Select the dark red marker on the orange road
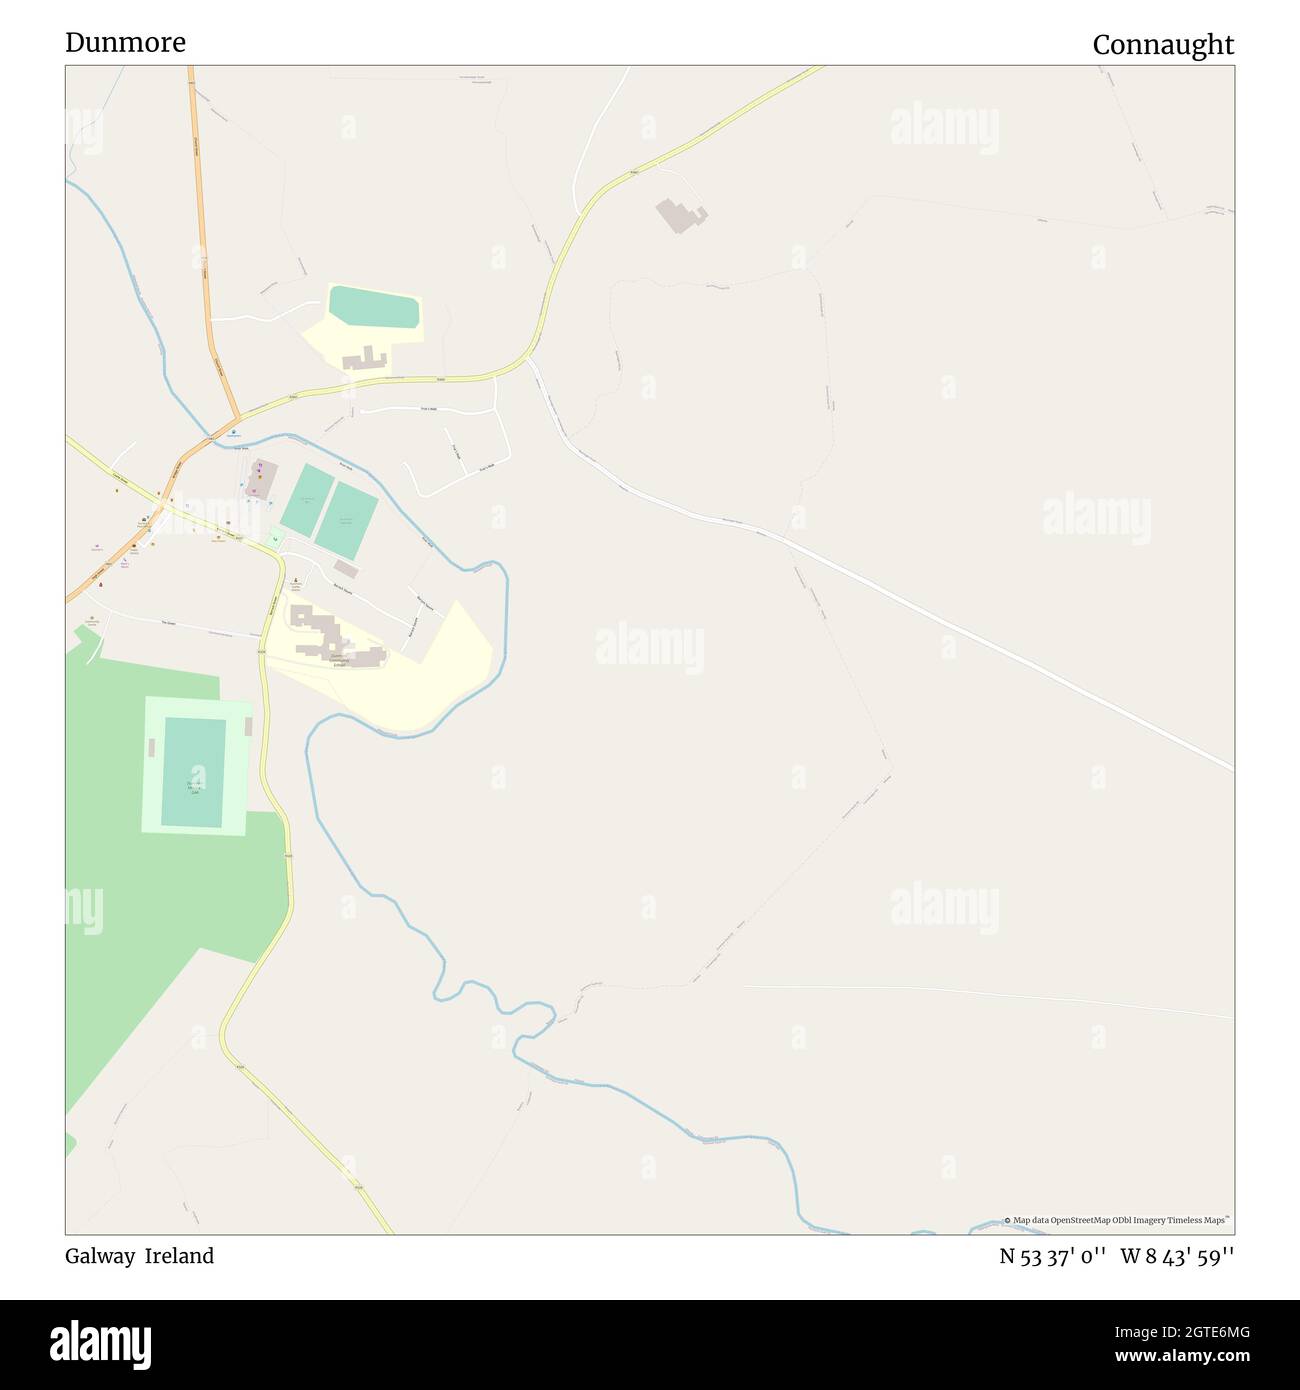 [x=100, y=584]
